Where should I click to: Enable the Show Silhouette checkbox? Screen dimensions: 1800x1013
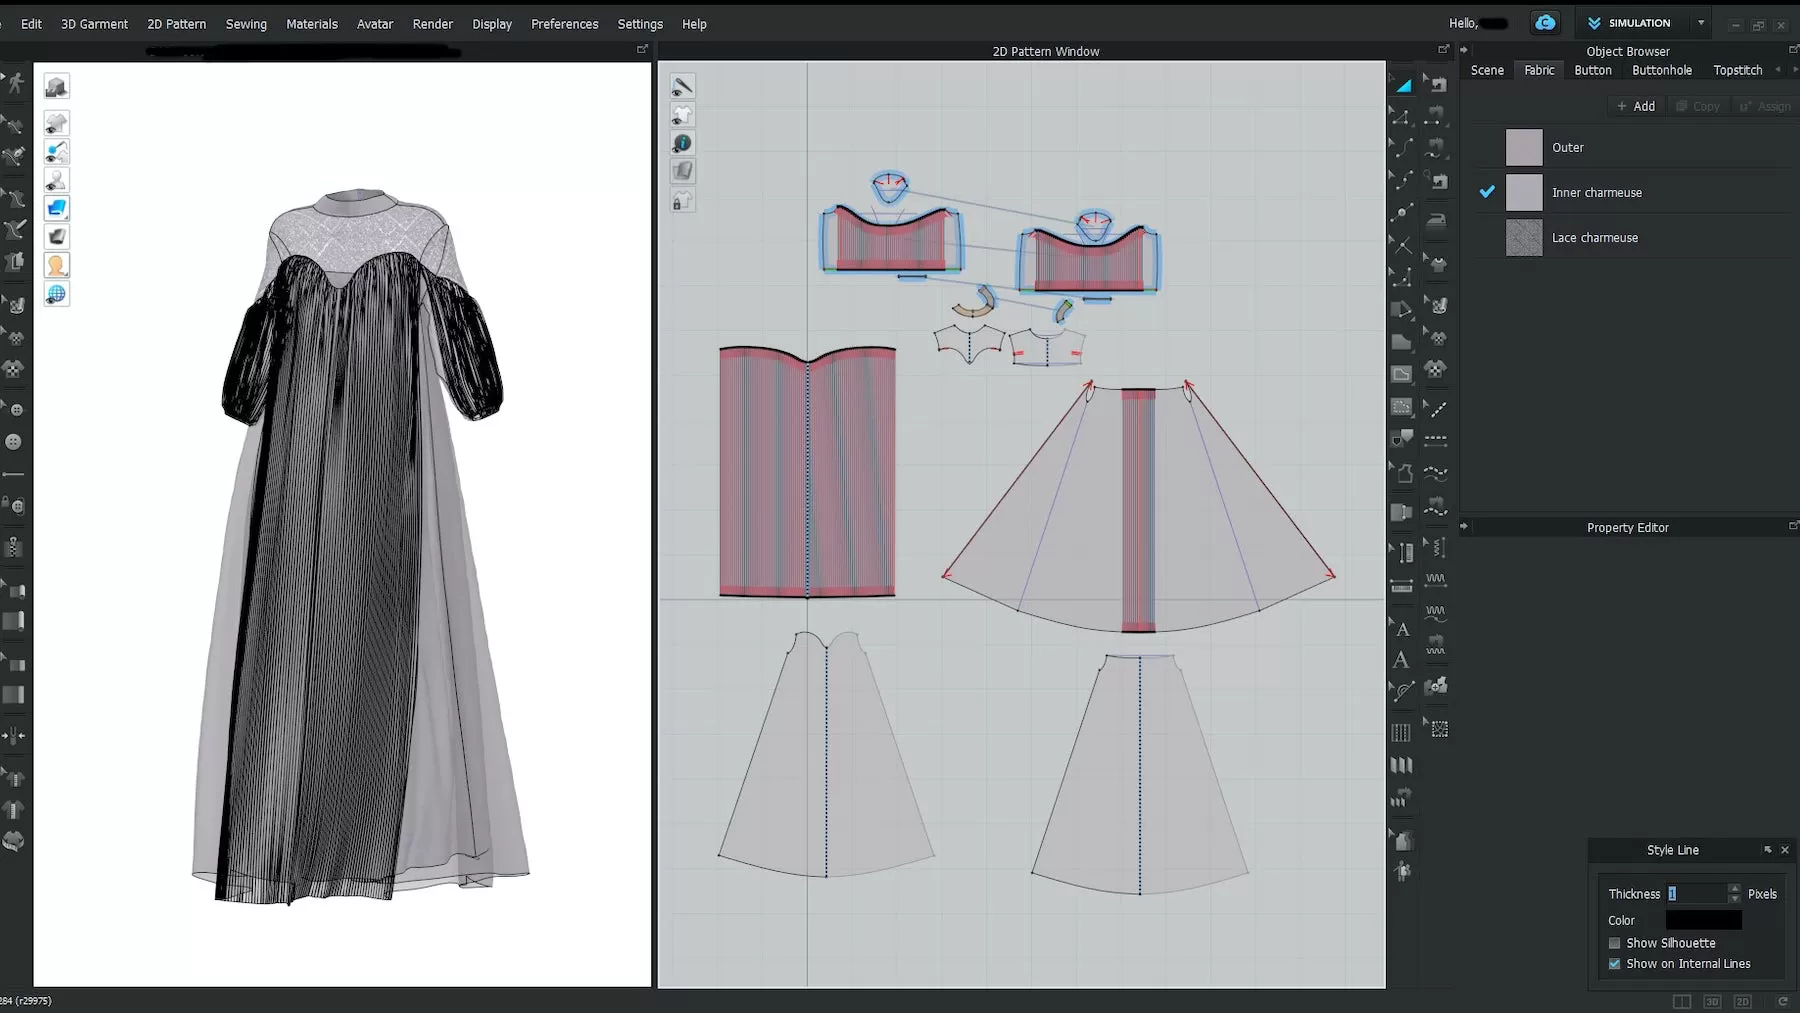click(1614, 942)
